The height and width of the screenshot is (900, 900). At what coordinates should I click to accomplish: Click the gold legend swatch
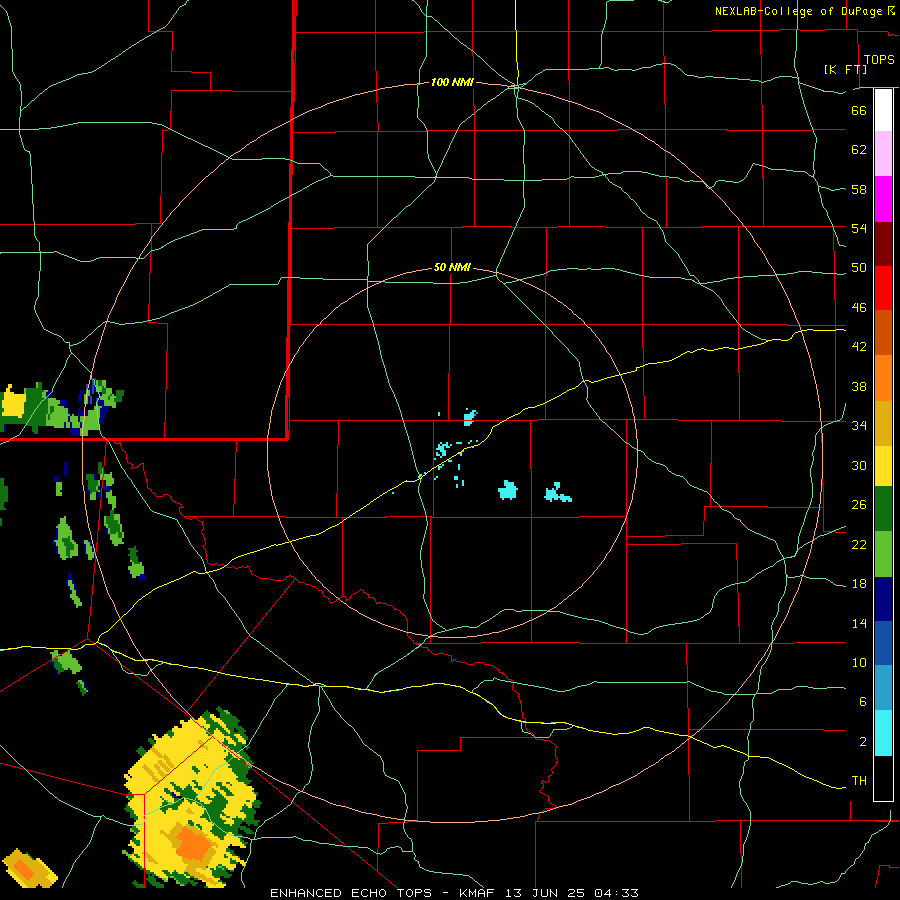(x=883, y=423)
